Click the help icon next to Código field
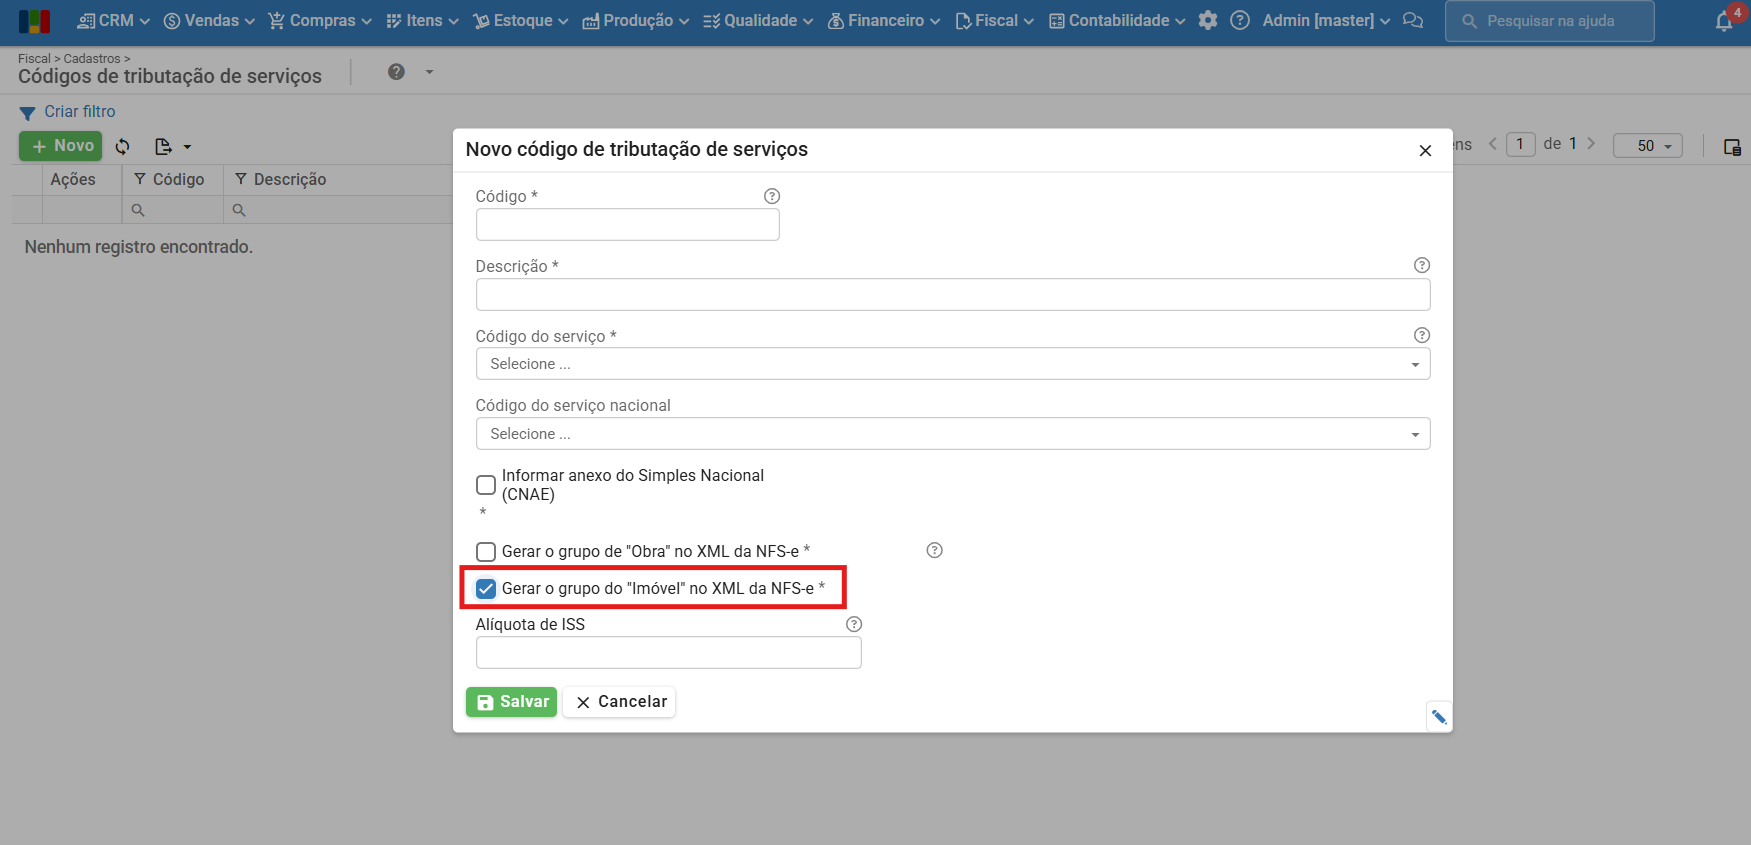 (x=772, y=196)
